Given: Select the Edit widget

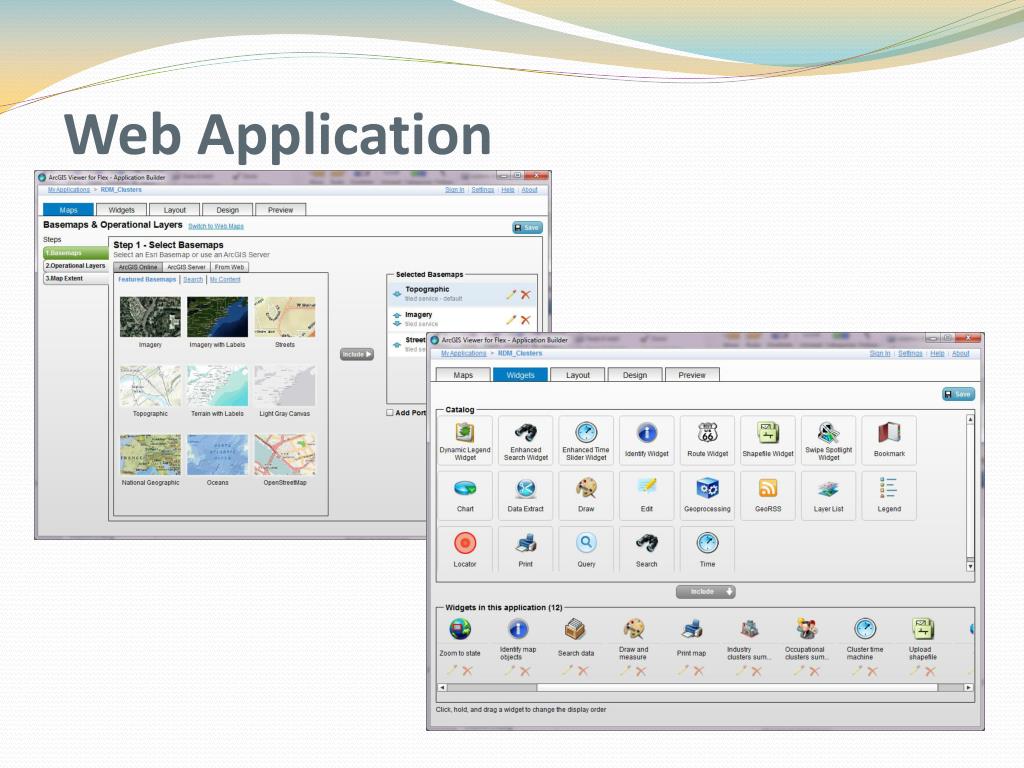Looking at the screenshot, I should coord(647,496).
